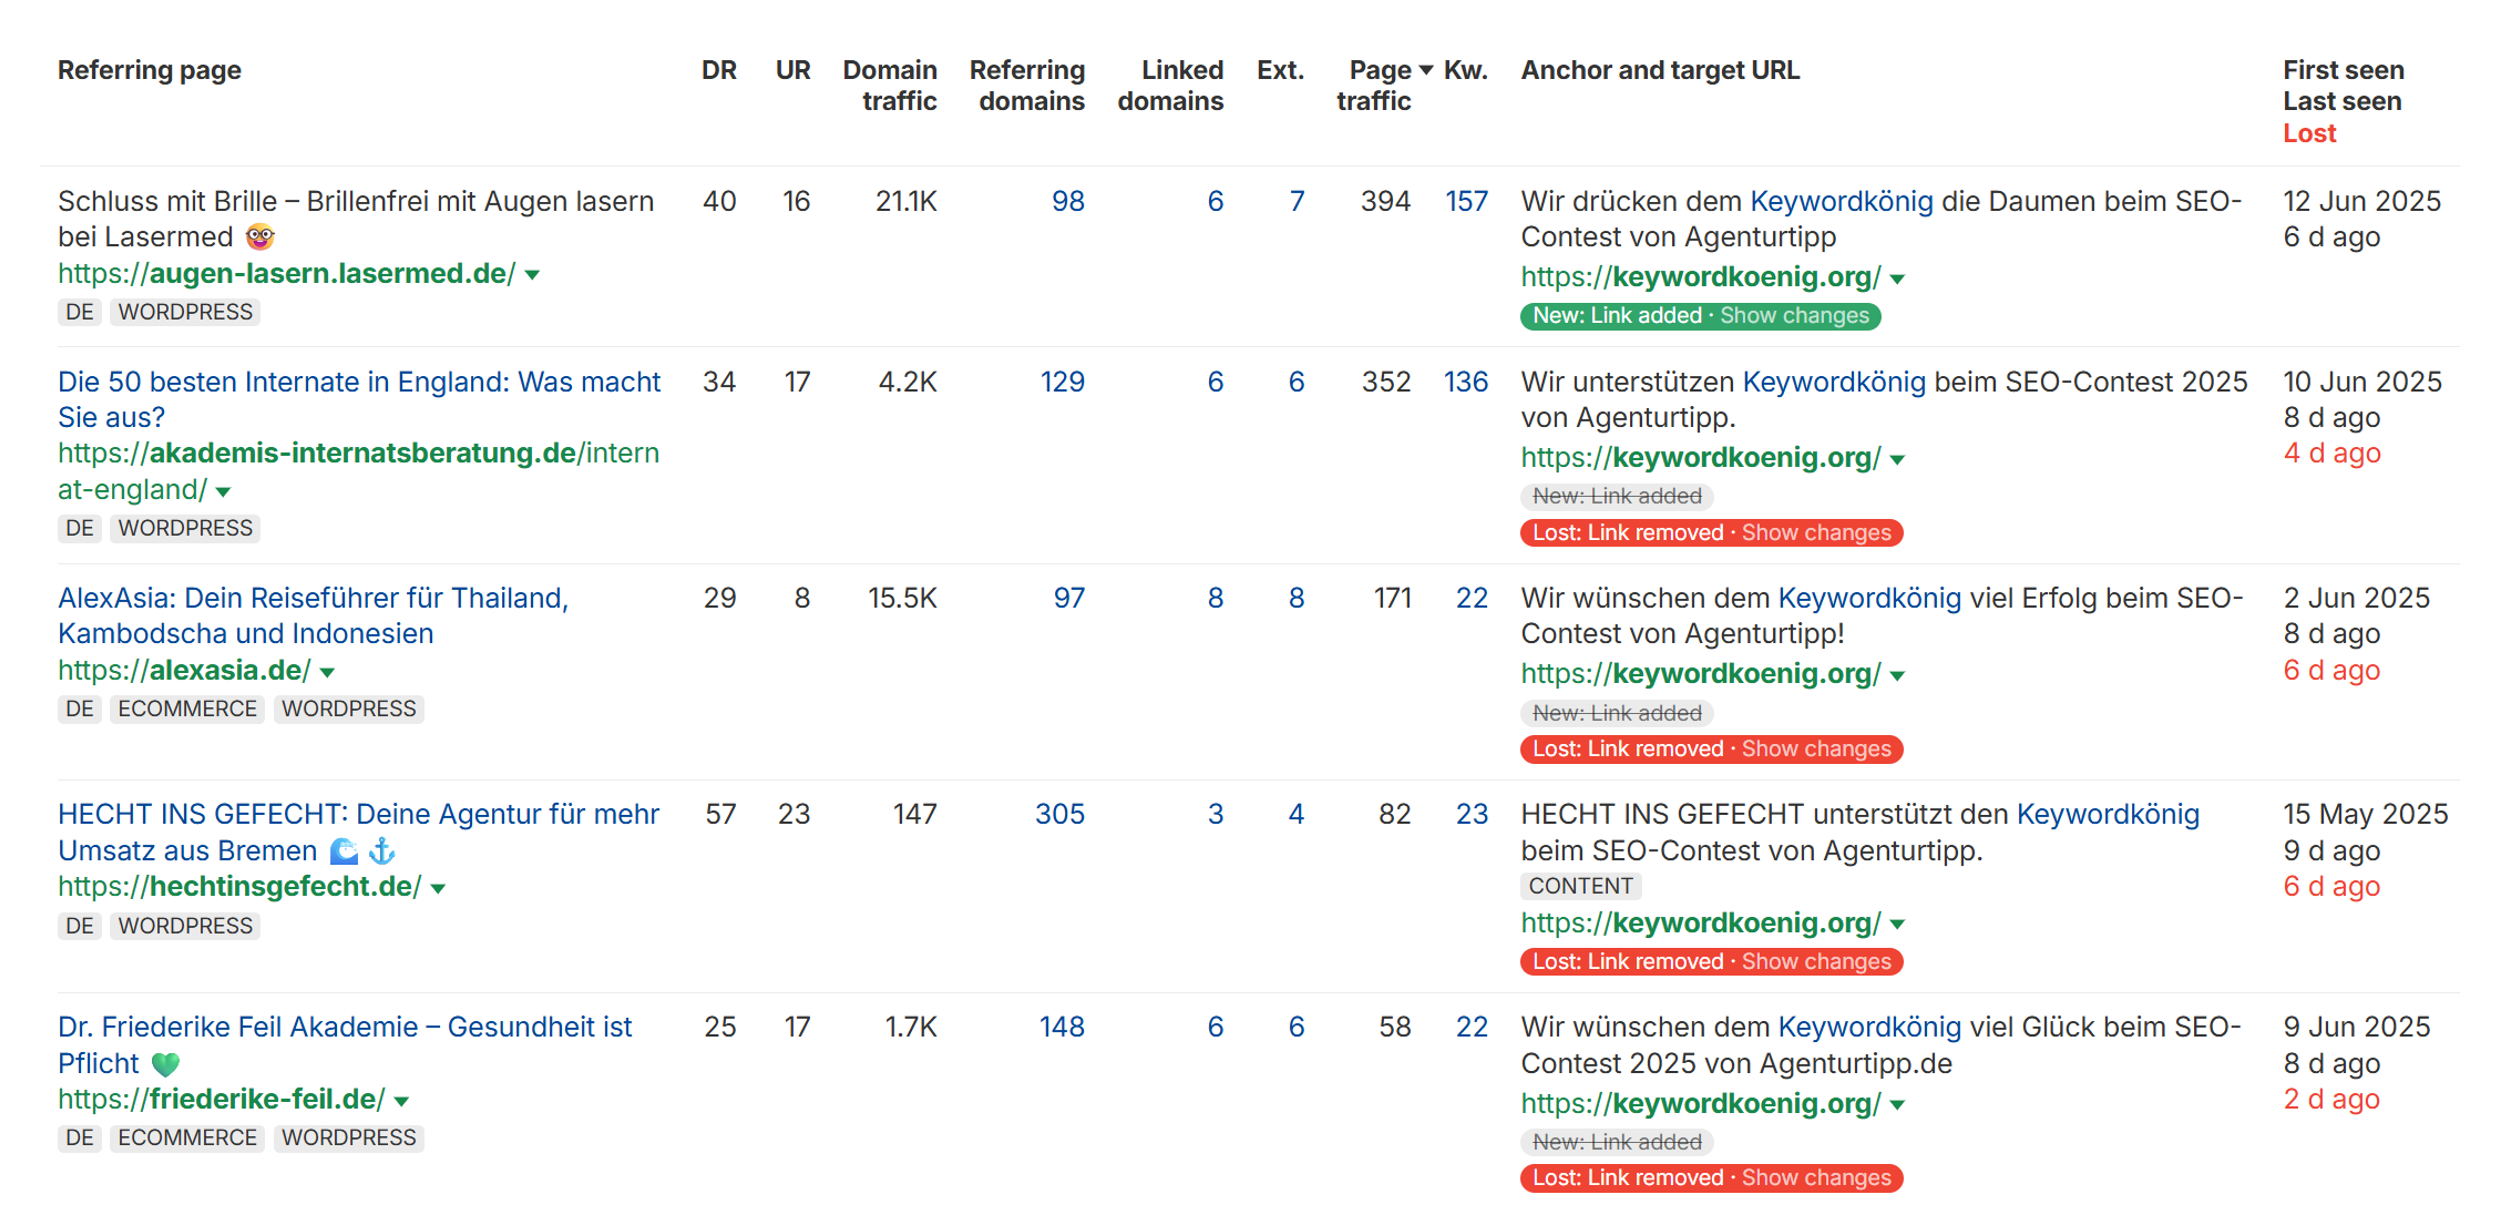Image resolution: width=2496 pixels, height=1222 pixels.
Task: Sort by Referring domains column header
Action: pyautogui.click(x=1027, y=85)
